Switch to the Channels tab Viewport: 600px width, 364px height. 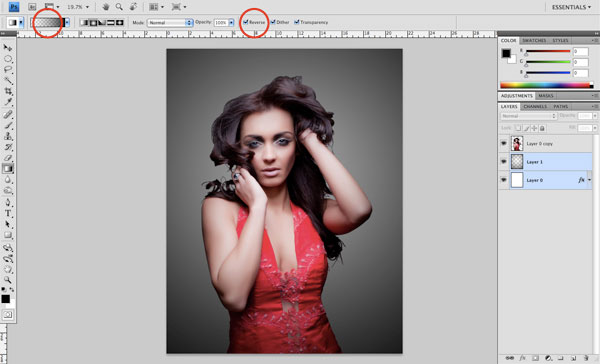535,106
